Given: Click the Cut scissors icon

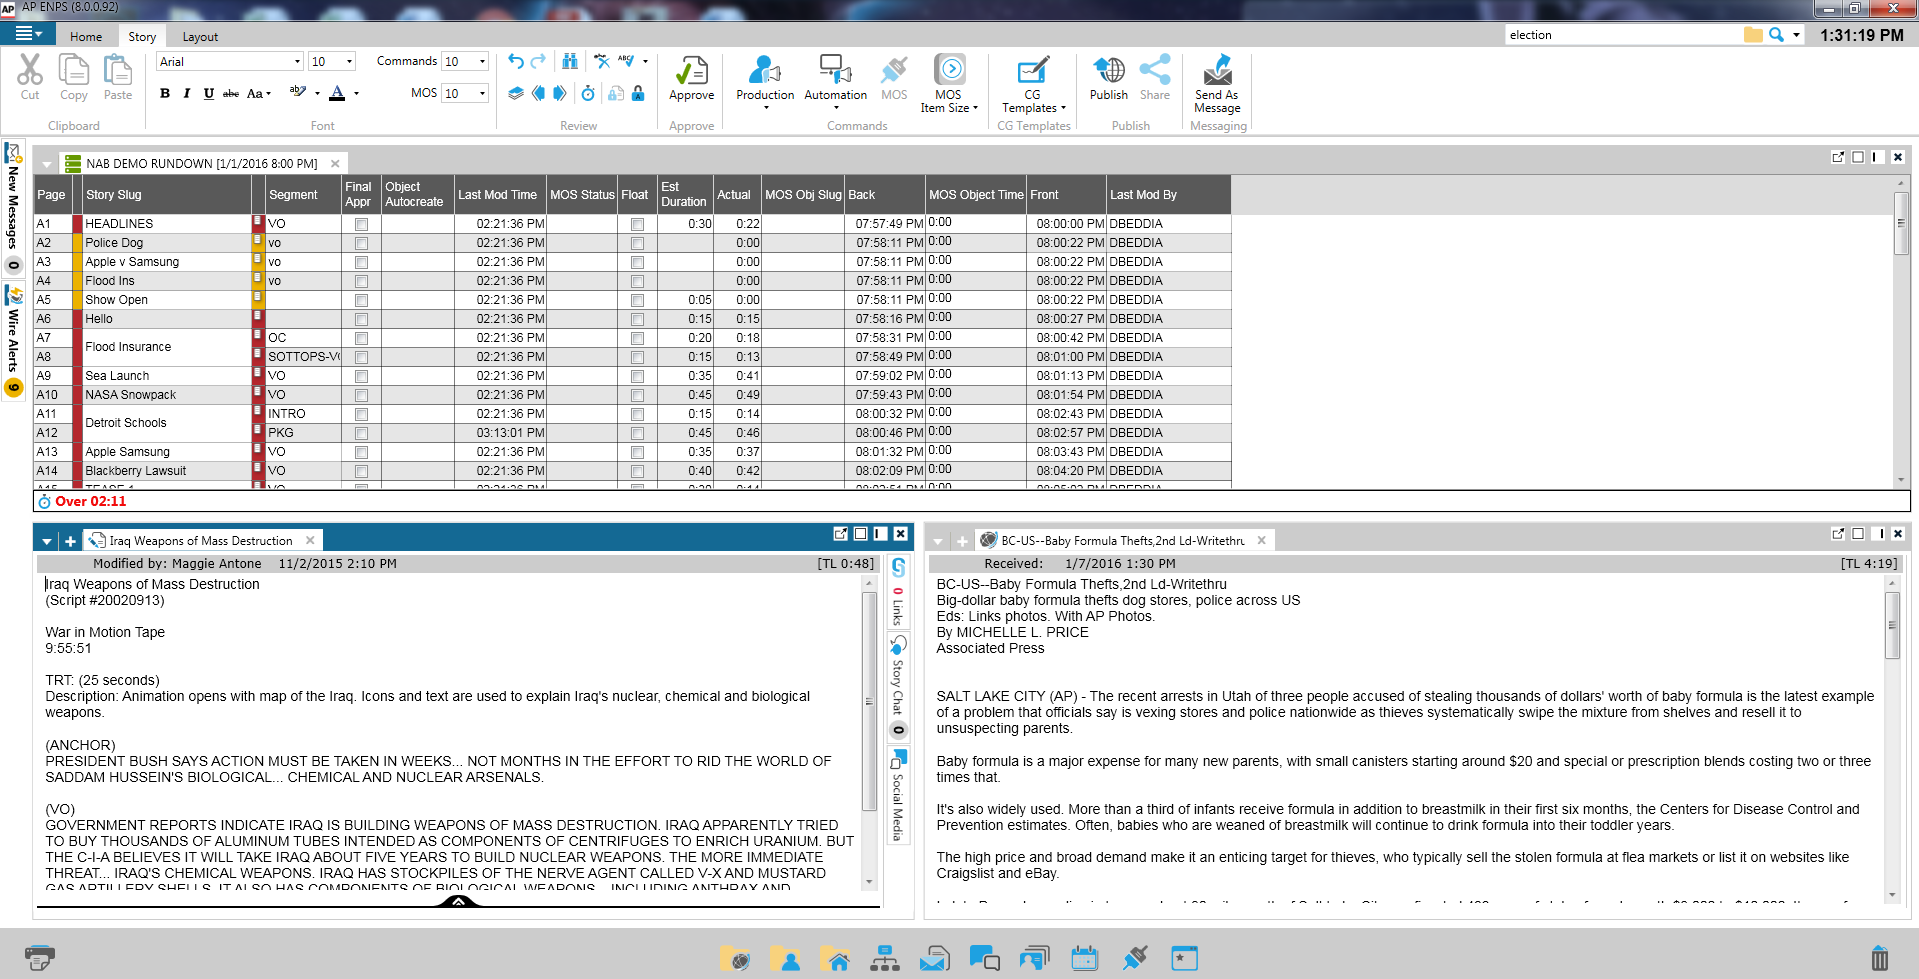Looking at the screenshot, I should [30, 70].
